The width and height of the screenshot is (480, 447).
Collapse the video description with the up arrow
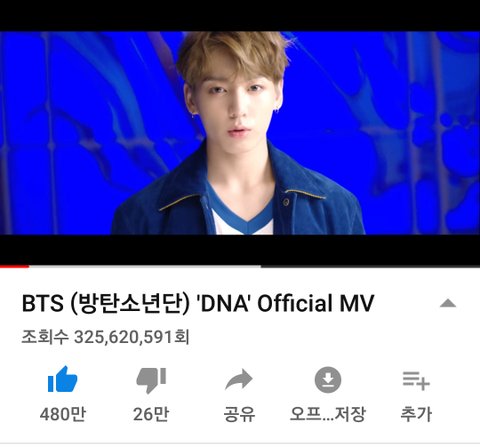pos(448,303)
